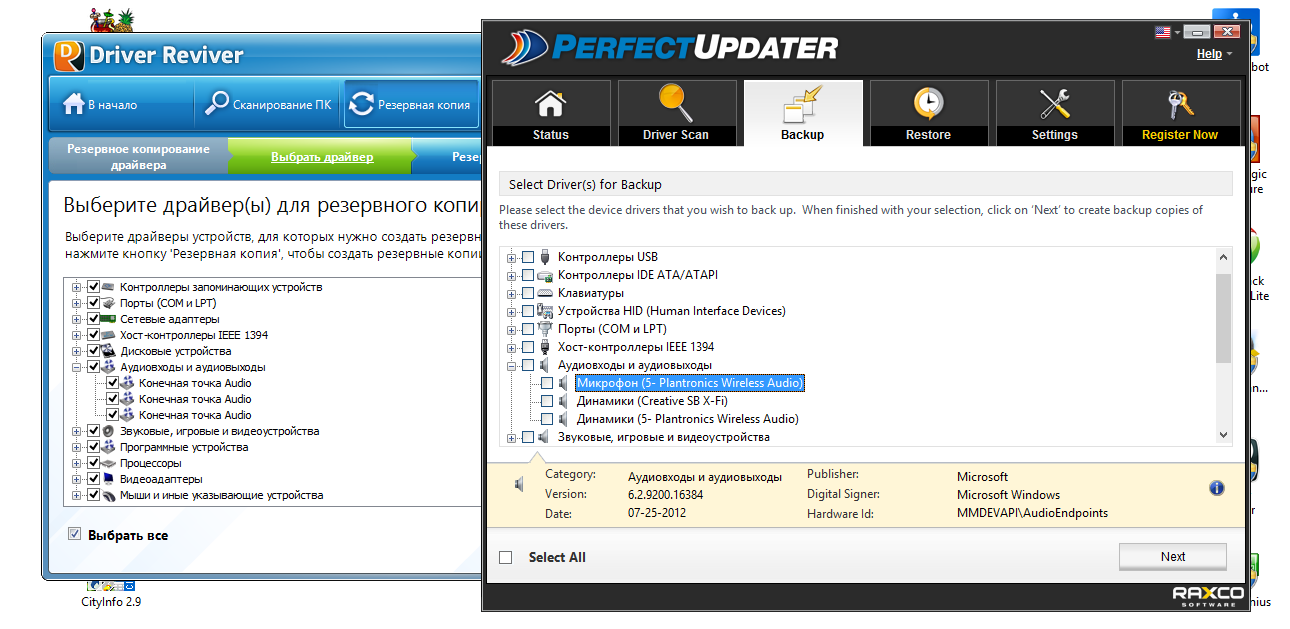The width and height of the screenshot is (1290, 629).
Task: Click network adapters icon in Driver Reviver
Action: point(109,319)
